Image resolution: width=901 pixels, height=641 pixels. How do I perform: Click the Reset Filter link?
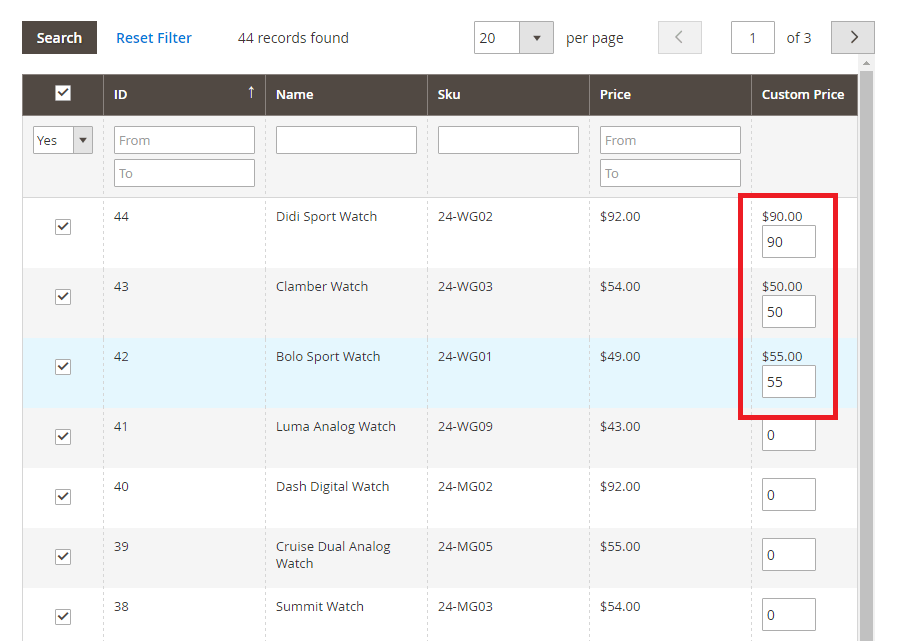(x=154, y=38)
